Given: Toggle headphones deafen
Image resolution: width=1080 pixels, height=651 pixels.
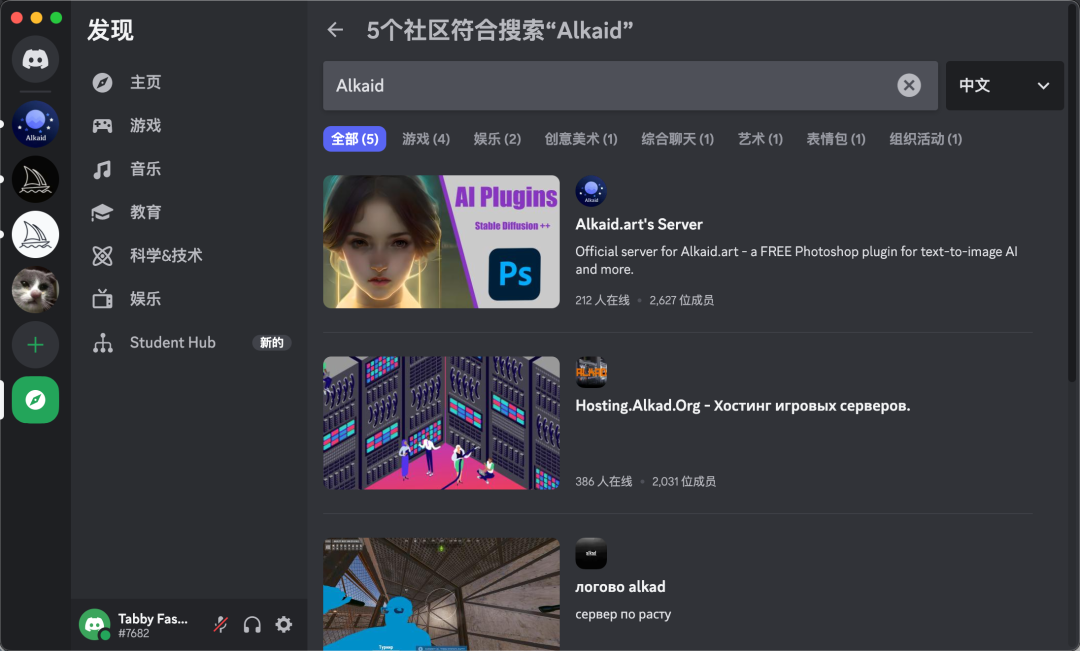Looking at the screenshot, I should tap(252, 625).
